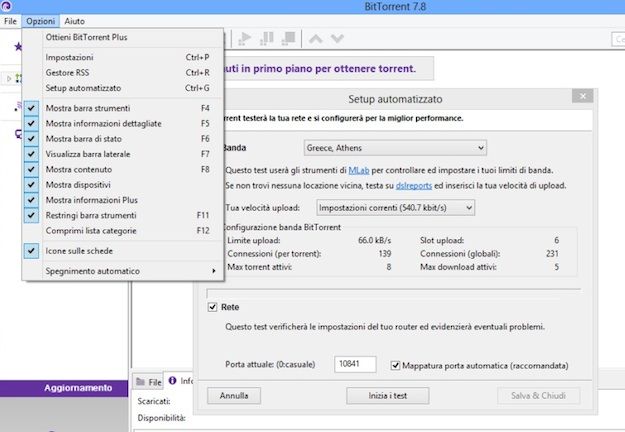
Task: Click the Limite upload value 66.0 kB/s
Action: pyautogui.click(x=374, y=240)
